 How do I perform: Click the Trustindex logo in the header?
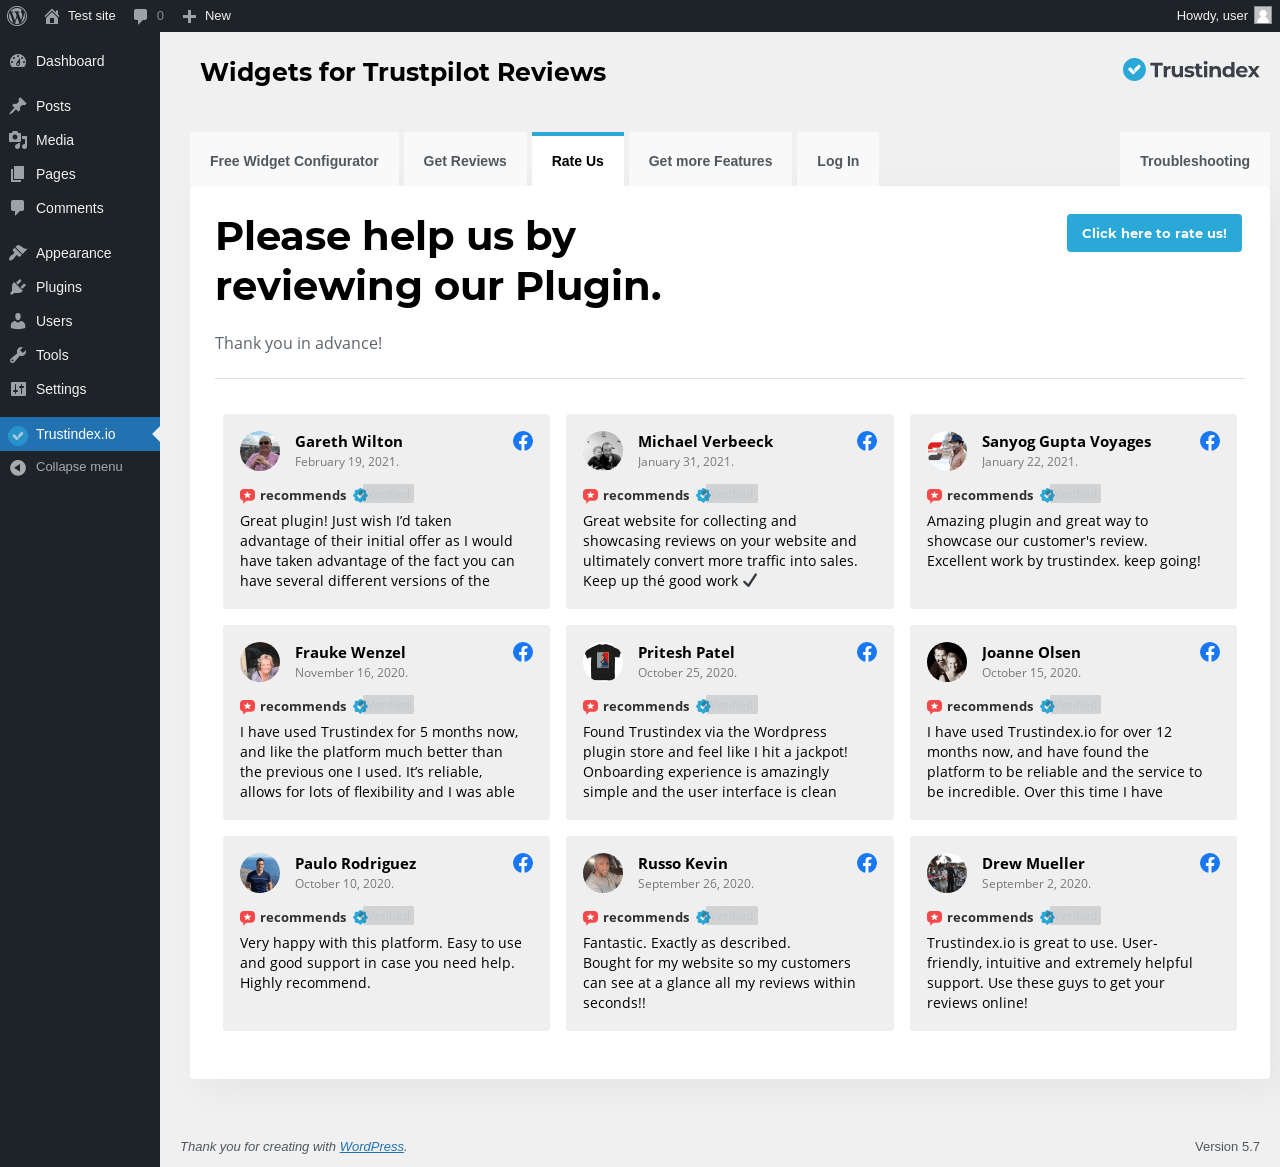pyautogui.click(x=1191, y=70)
